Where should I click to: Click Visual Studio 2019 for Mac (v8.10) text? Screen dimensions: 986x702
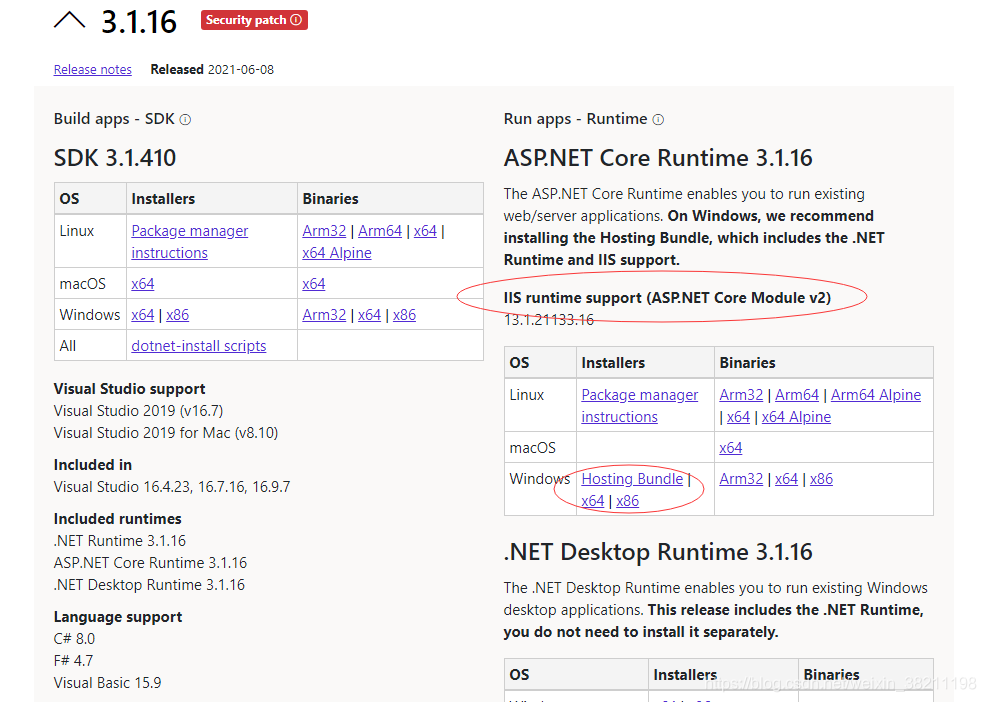166,433
